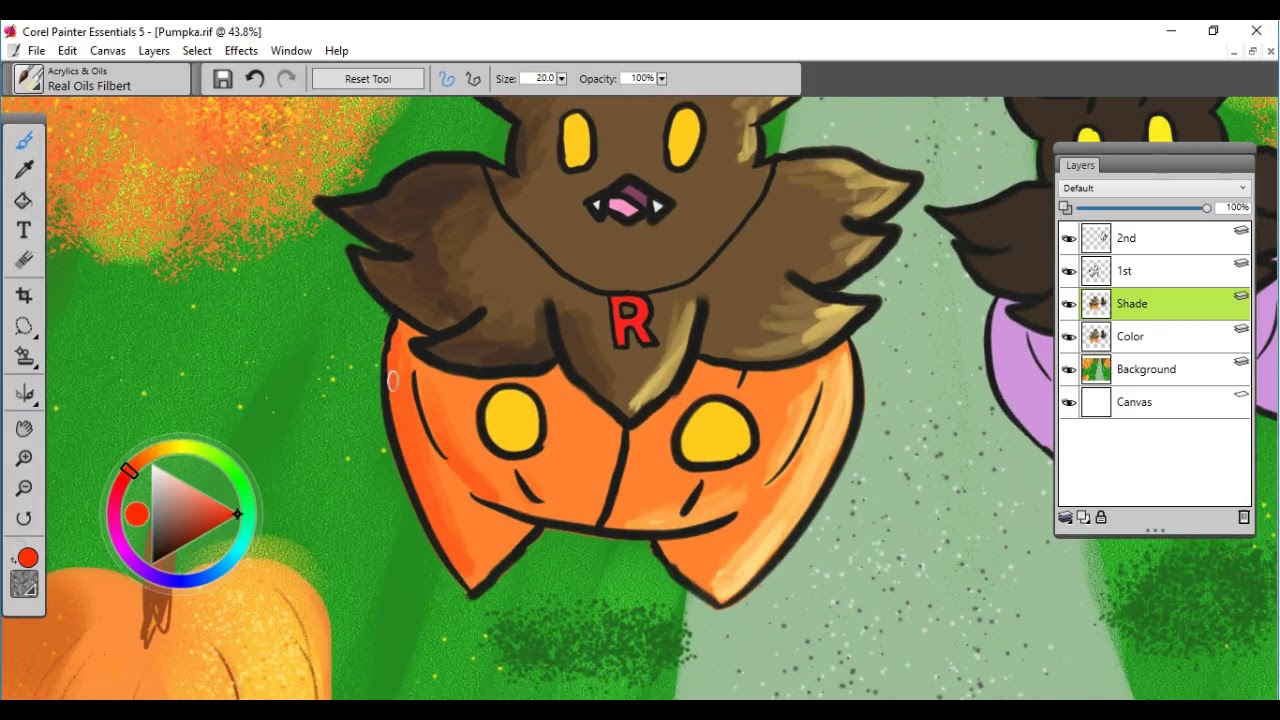The image size is (1280, 720).
Task: Click the lock layer icon
Action: point(1101,517)
